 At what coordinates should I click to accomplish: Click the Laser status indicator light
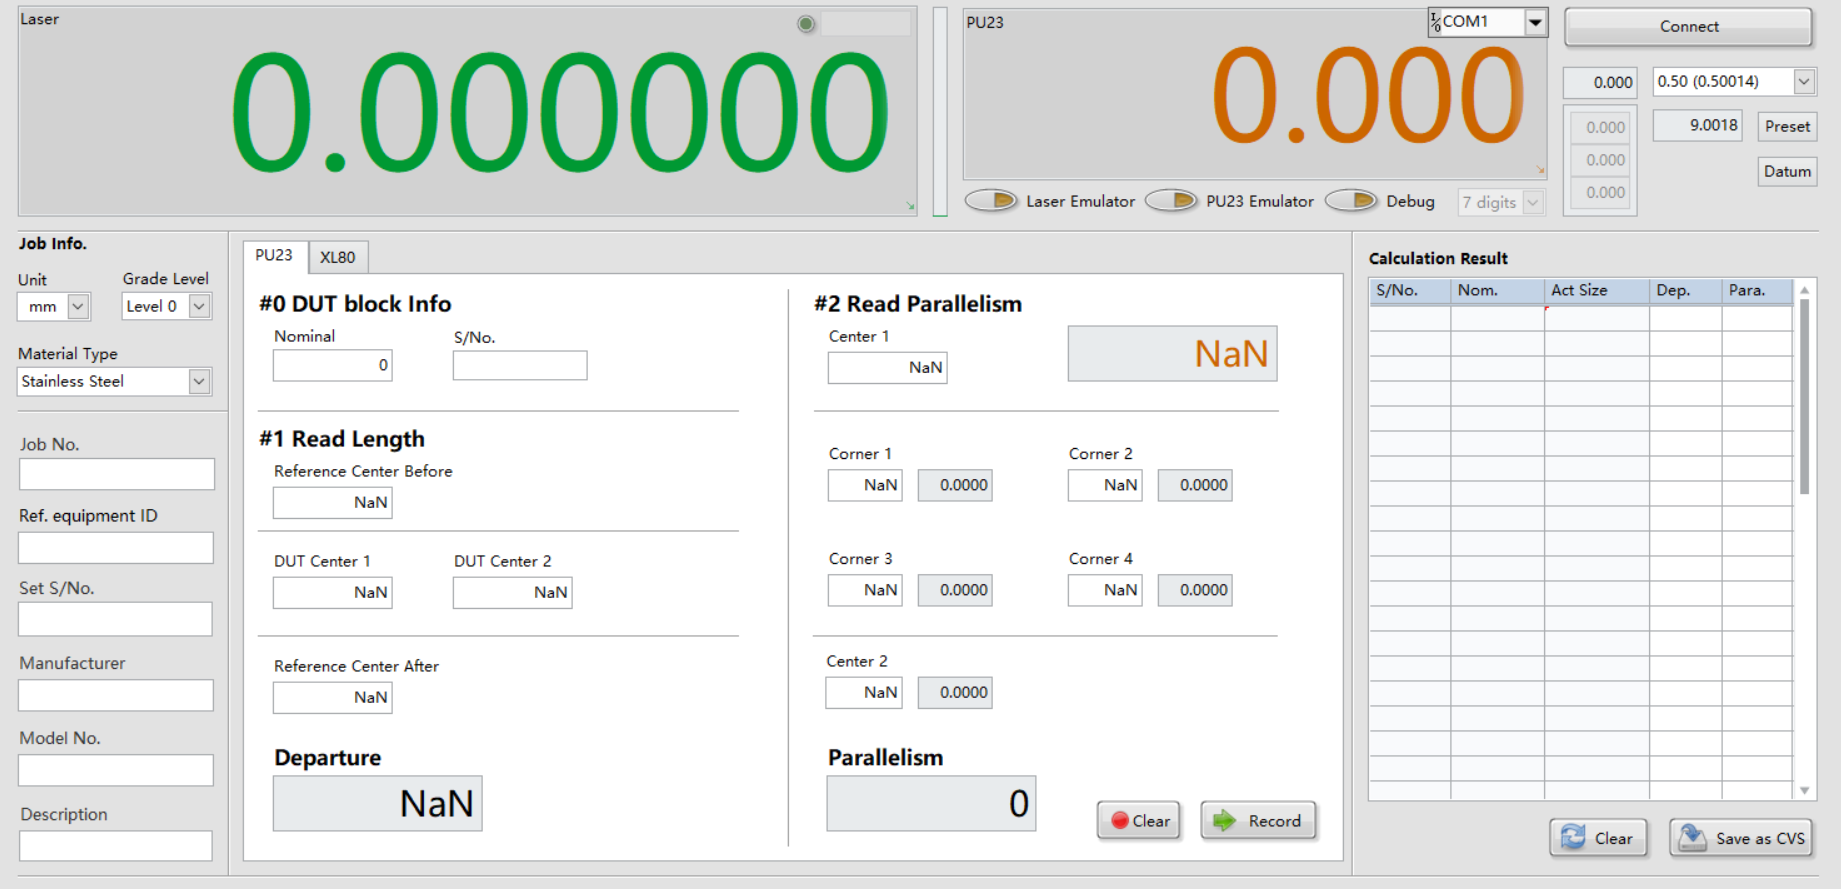tap(806, 24)
